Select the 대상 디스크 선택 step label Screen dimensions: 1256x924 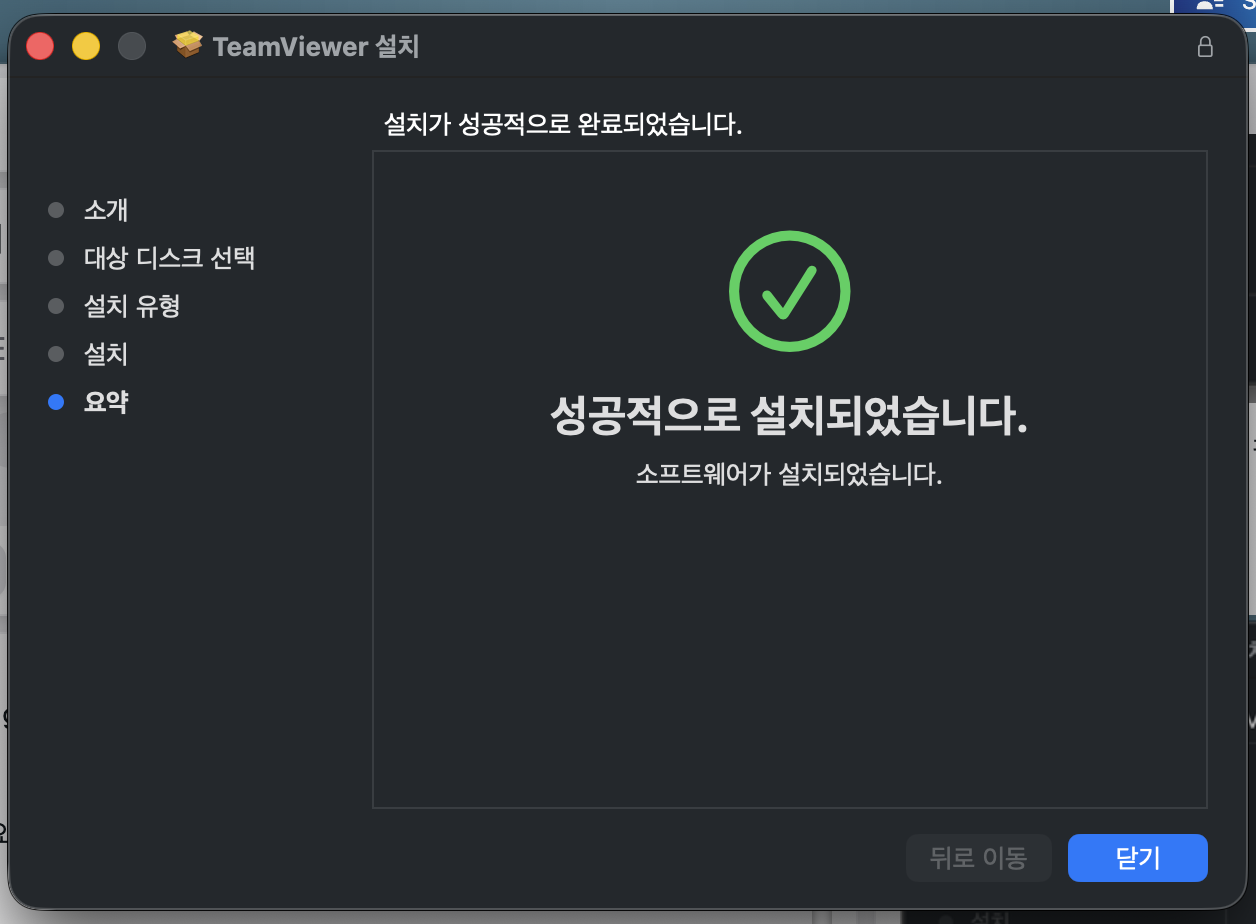click(x=170, y=258)
